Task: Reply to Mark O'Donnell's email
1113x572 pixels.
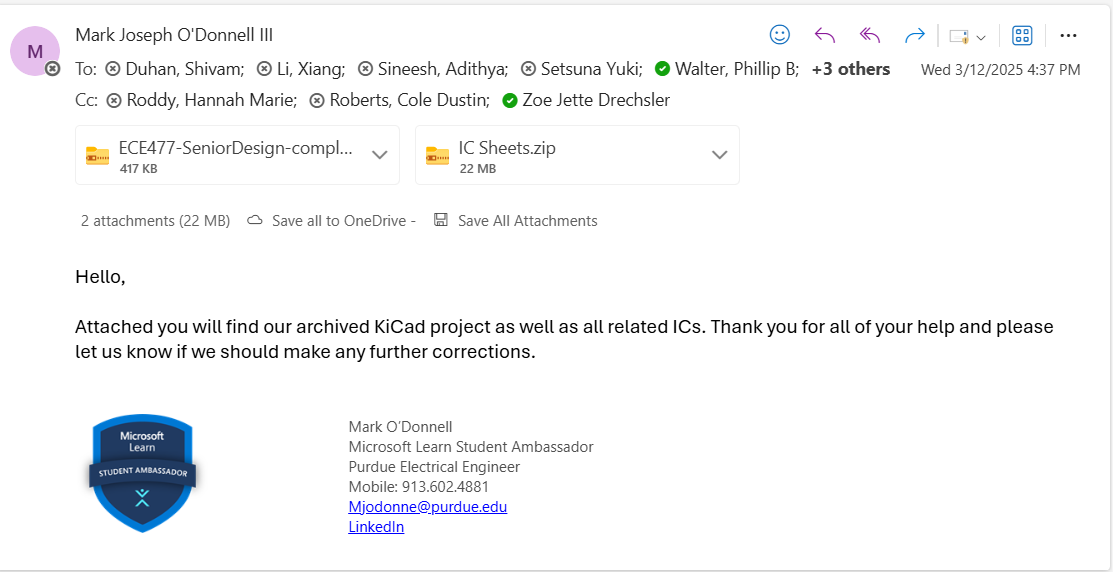Action: coord(825,35)
